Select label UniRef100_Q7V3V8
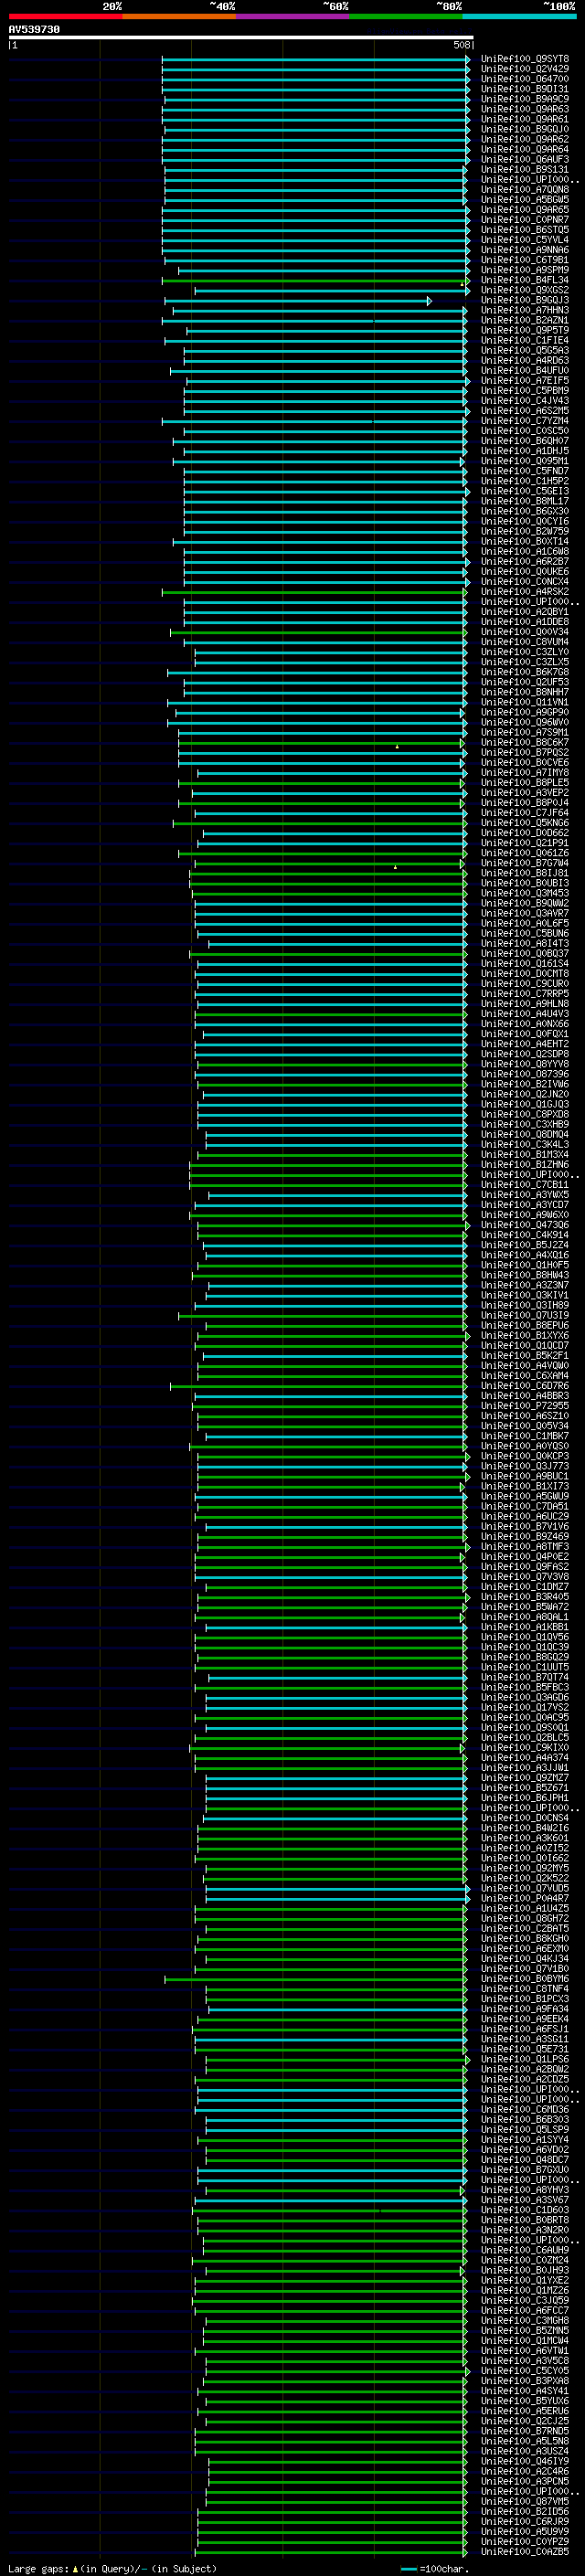This screenshot has width=585, height=2576. pos(525,1577)
